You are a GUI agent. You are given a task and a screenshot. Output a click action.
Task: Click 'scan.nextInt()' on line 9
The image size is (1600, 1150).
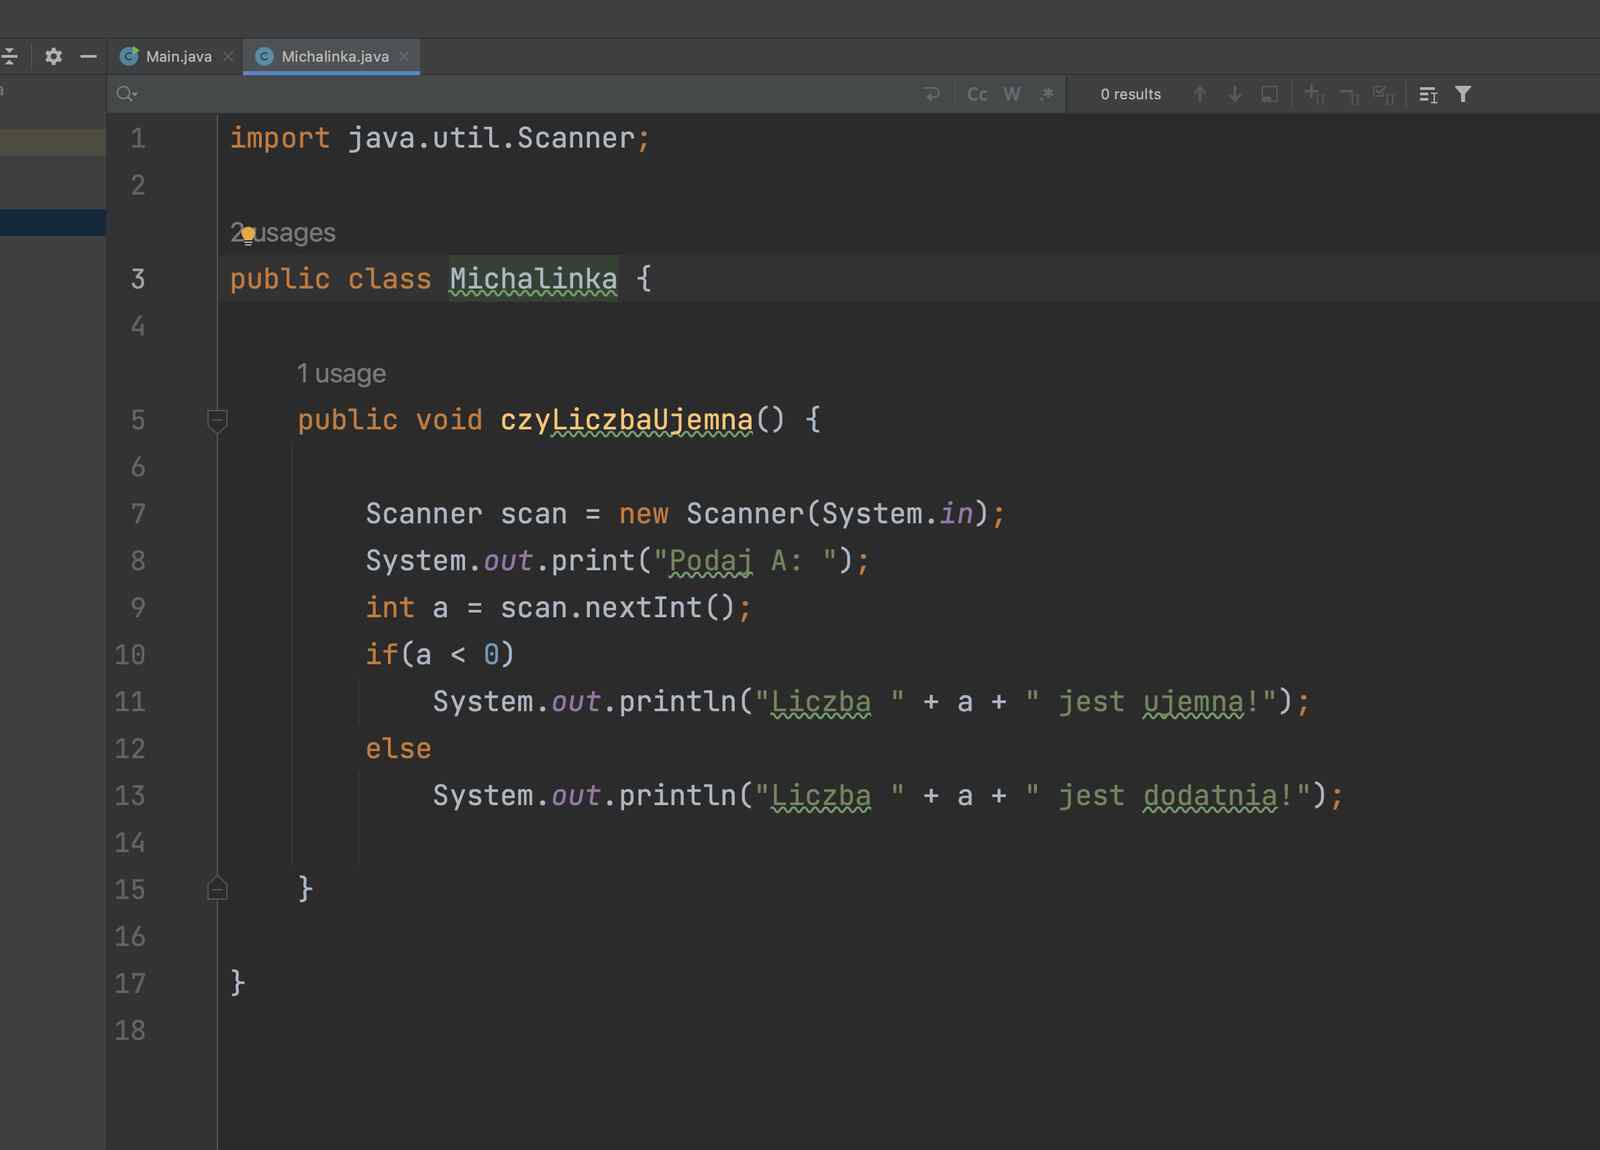(x=617, y=607)
